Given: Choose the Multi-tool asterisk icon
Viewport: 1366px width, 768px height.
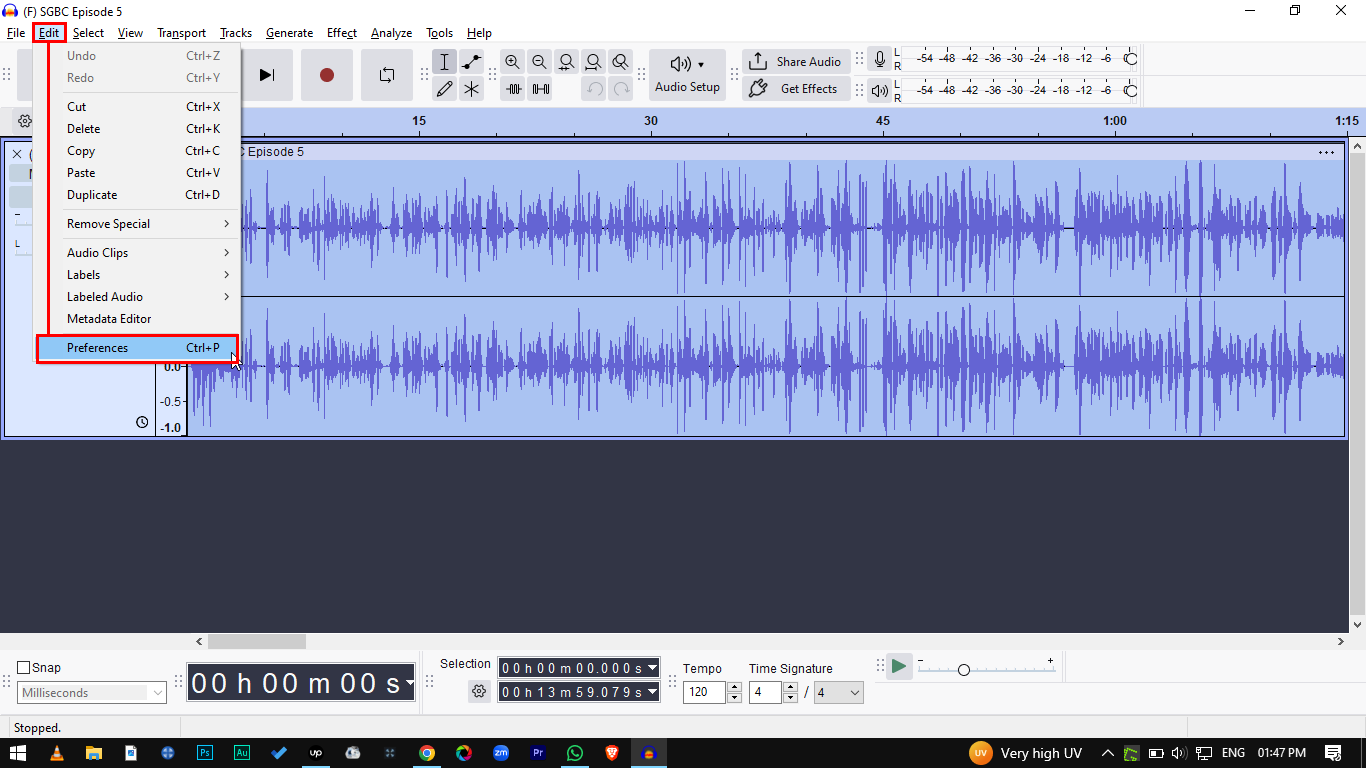Looking at the screenshot, I should (471, 89).
